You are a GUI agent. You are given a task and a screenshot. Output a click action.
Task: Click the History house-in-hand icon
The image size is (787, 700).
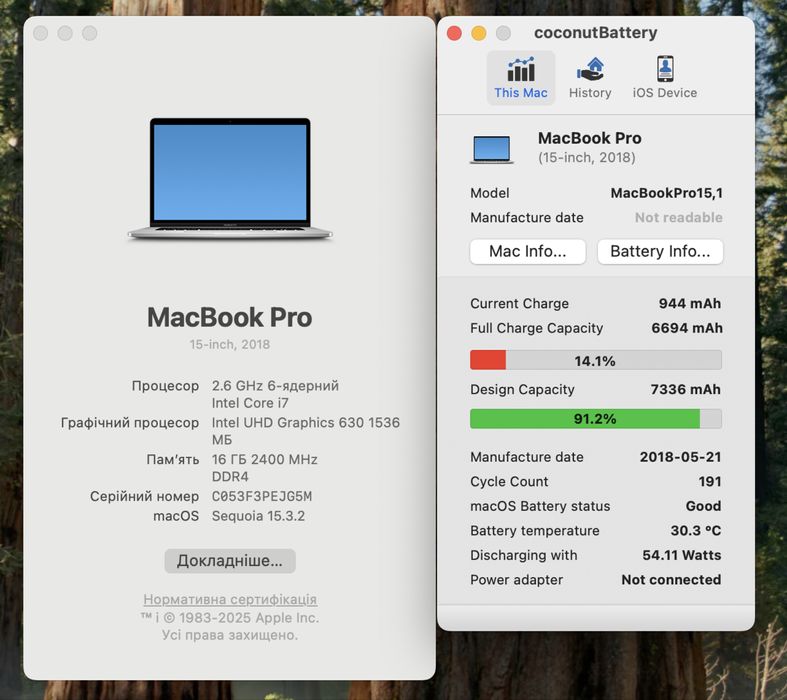(591, 69)
